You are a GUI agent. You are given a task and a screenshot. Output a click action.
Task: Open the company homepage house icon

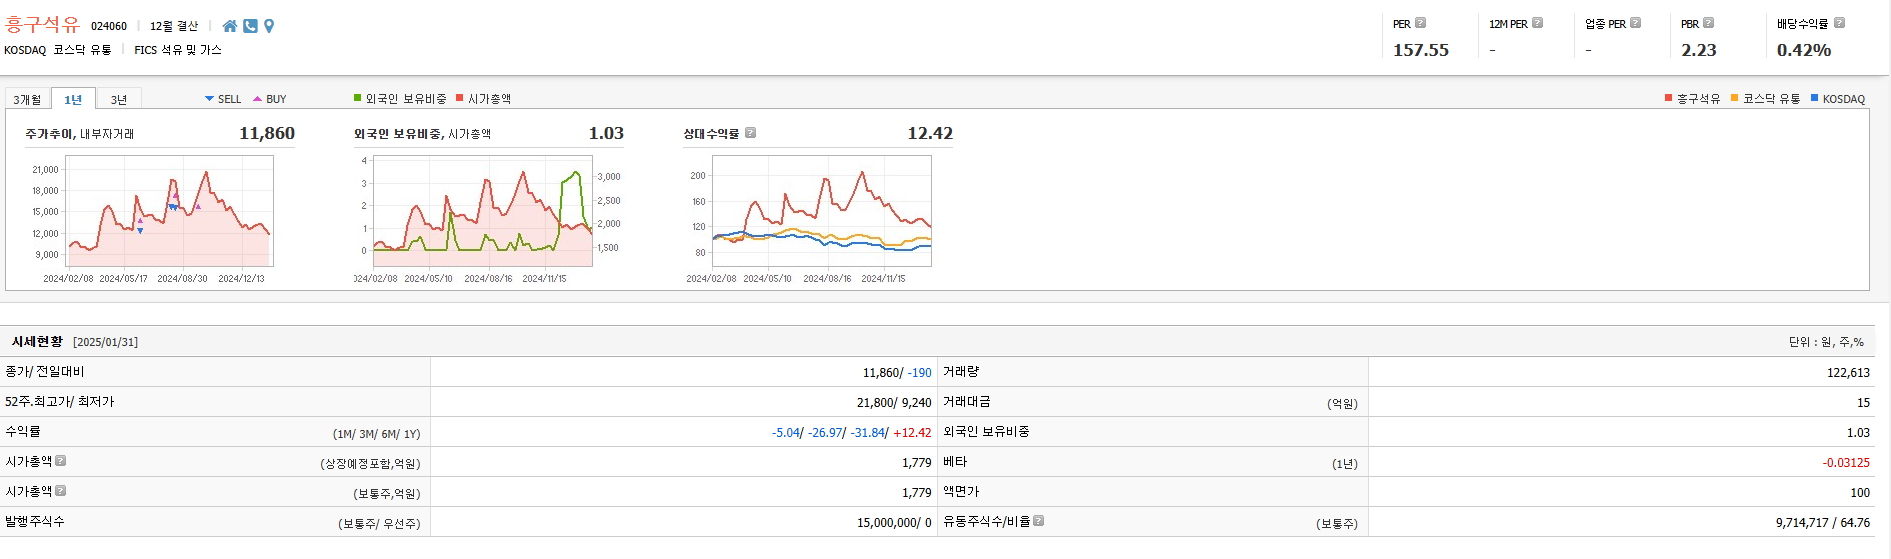[x=230, y=26]
